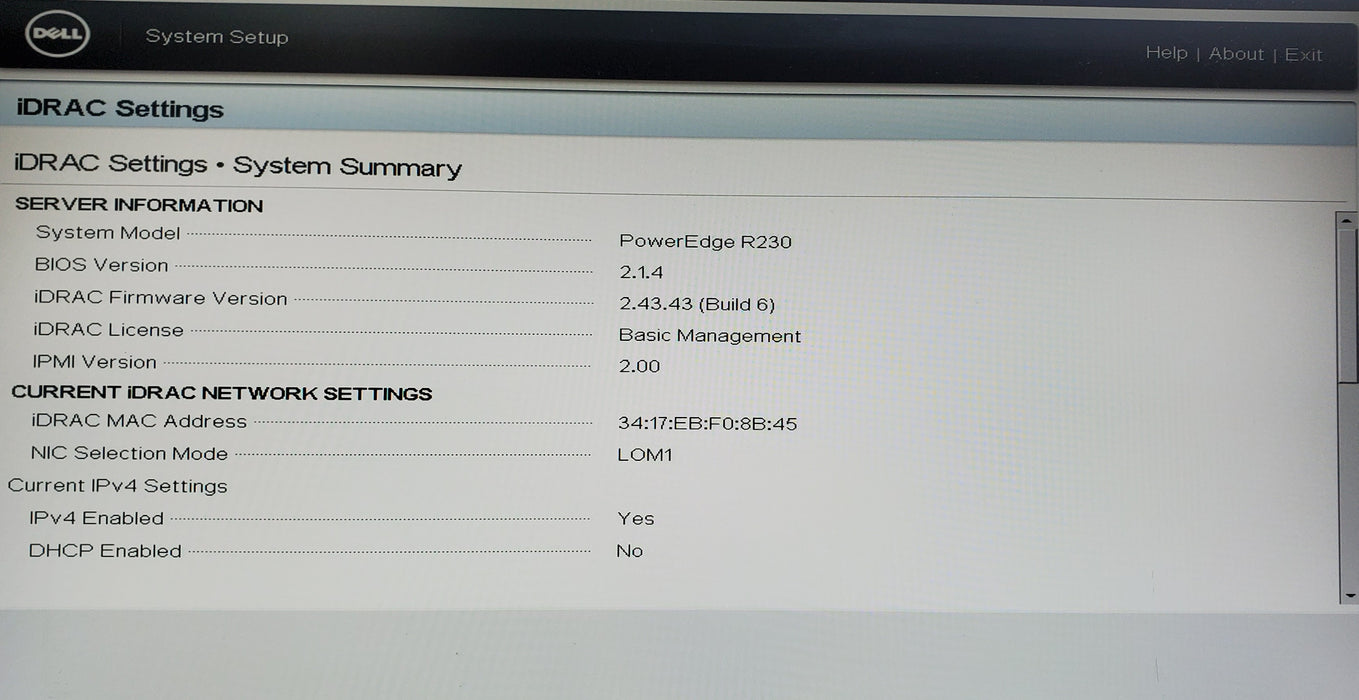The image size is (1359, 700).
Task: Click the scrollbar down arrow
Action: 1349,595
